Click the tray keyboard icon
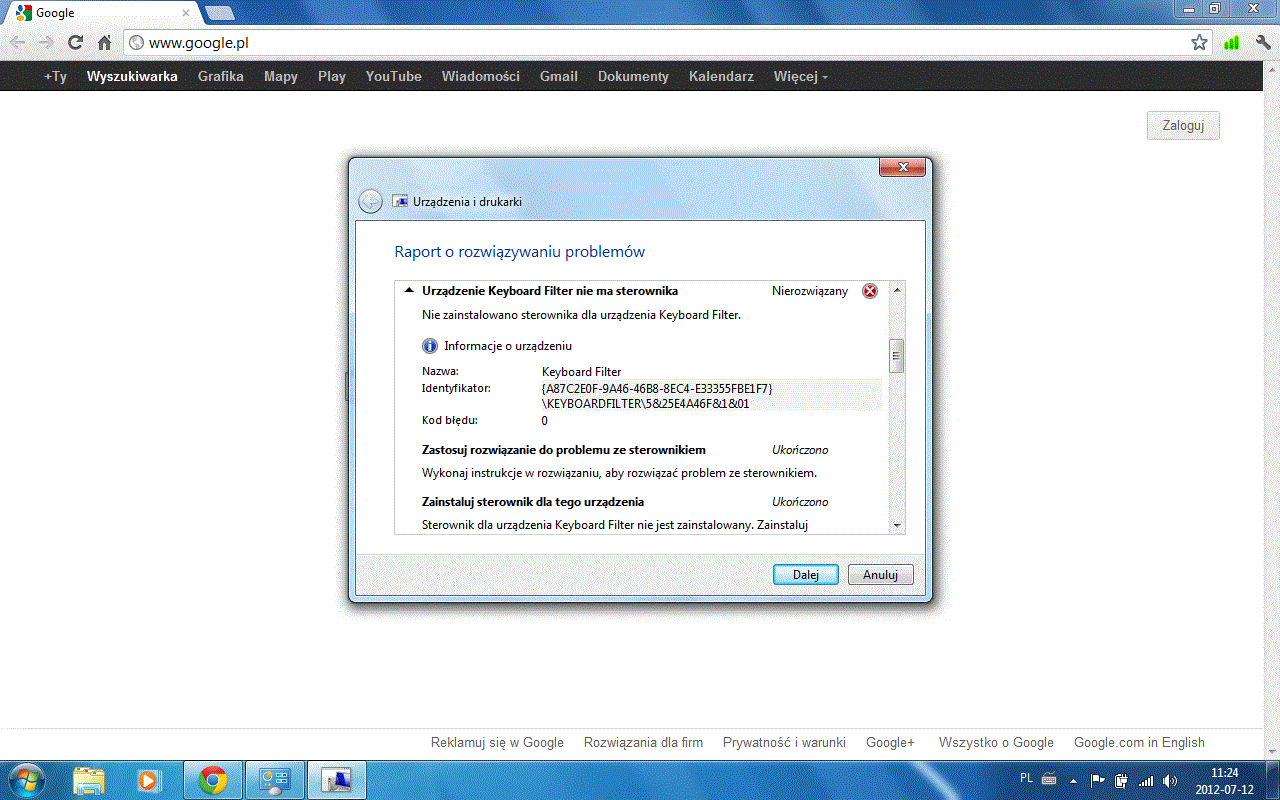This screenshot has width=1280, height=800. click(x=1049, y=779)
